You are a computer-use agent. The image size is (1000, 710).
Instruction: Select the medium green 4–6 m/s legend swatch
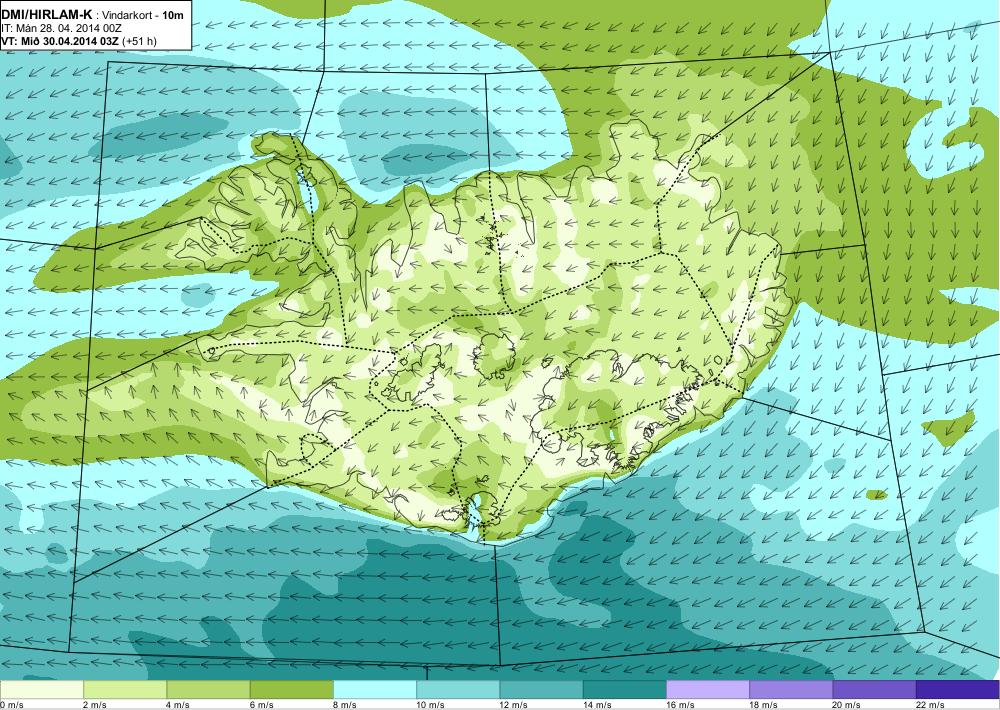pyautogui.click(x=209, y=690)
